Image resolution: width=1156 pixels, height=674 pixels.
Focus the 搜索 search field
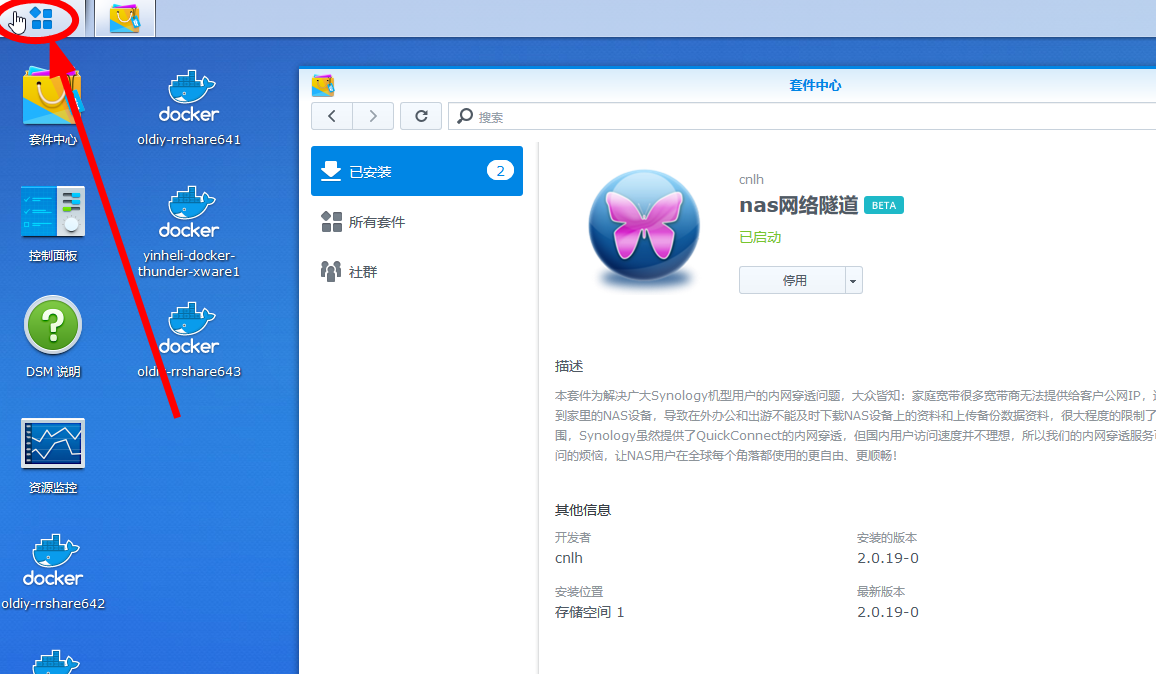[x=802, y=117]
